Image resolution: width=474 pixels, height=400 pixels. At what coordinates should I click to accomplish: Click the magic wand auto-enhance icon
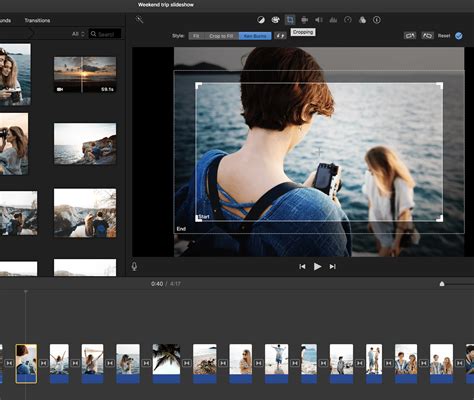coord(139,20)
